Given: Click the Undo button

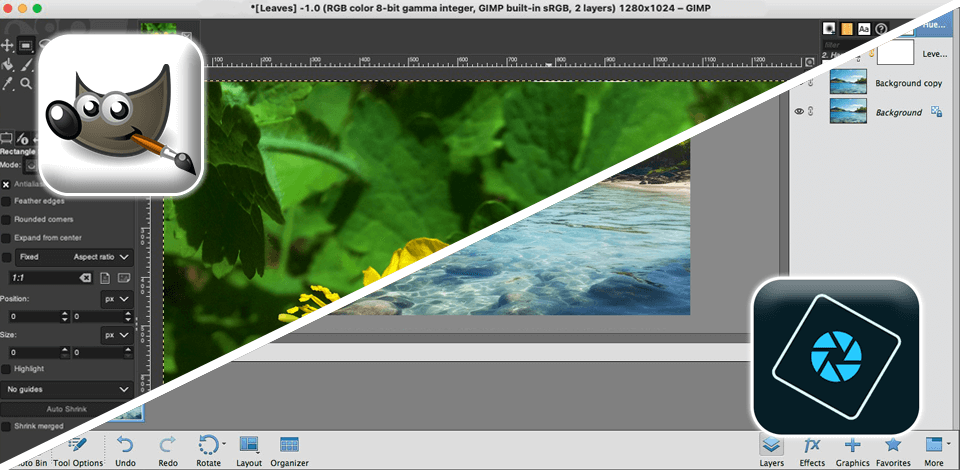Looking at the screenshot, I should pos(125,452).
